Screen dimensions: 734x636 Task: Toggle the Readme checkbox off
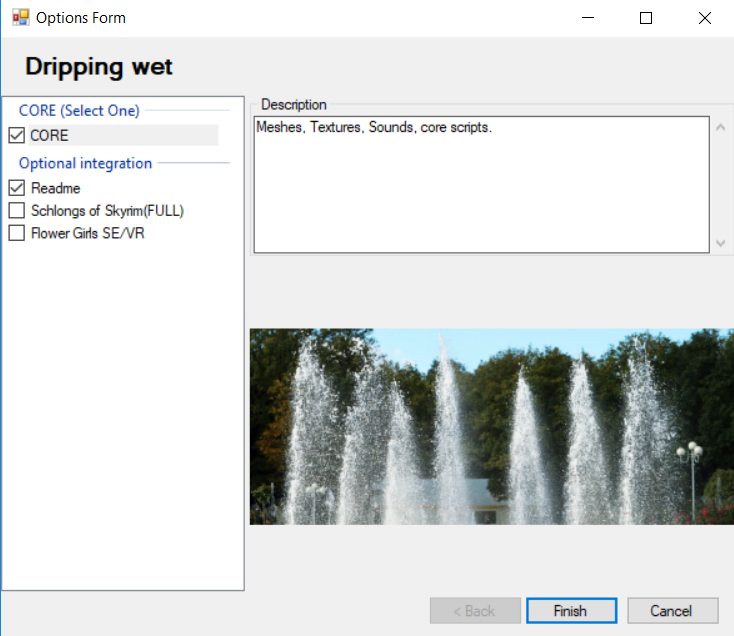point(16,188)
